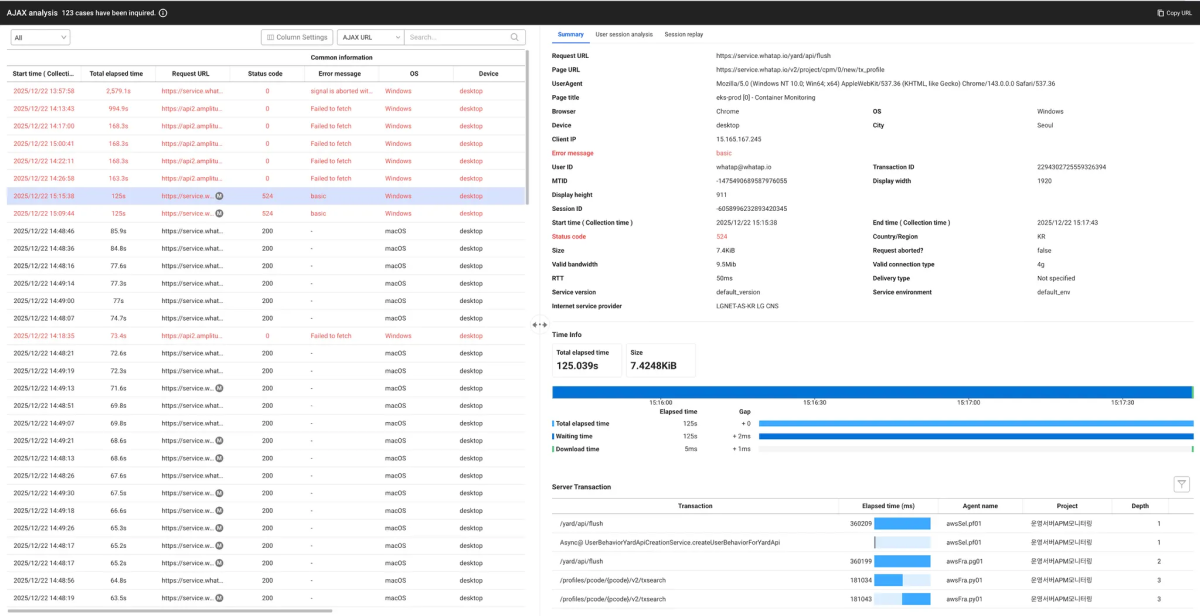Viewport: 1200px width, 616px height.
Task: Open Column Settings
Action: (x=297, y=37)
